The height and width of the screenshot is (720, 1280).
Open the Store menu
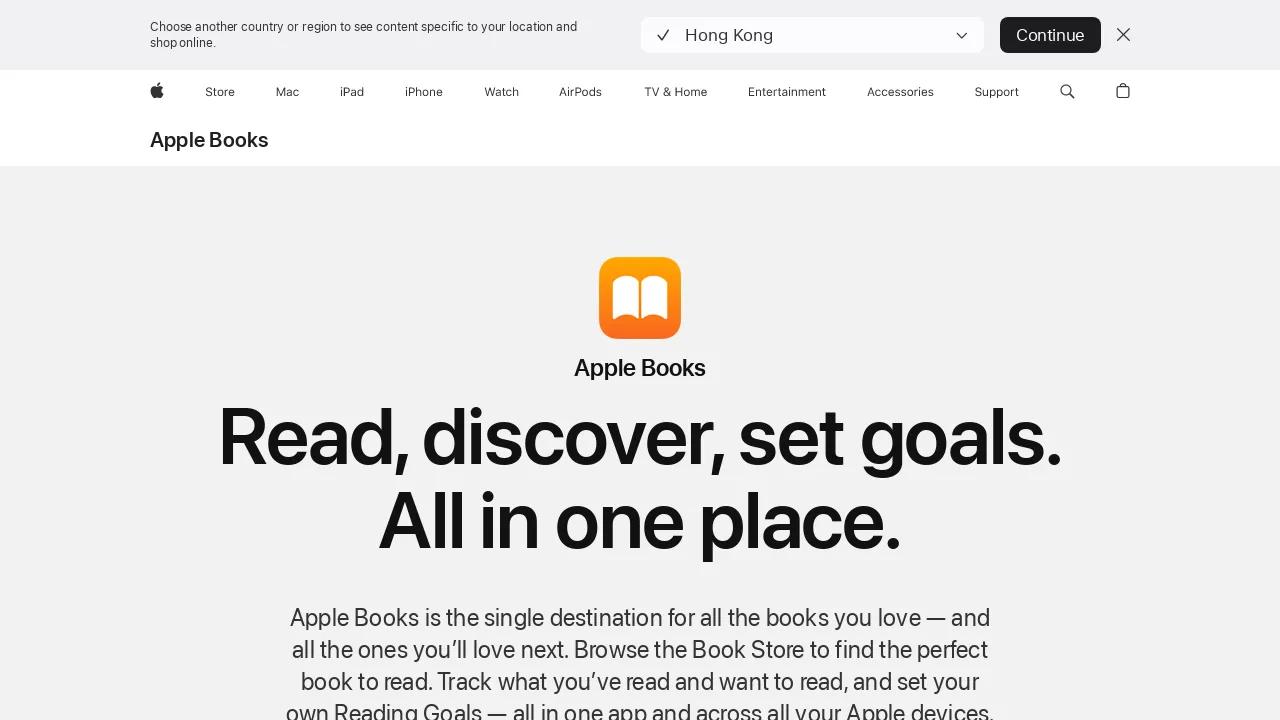(220, 92)
